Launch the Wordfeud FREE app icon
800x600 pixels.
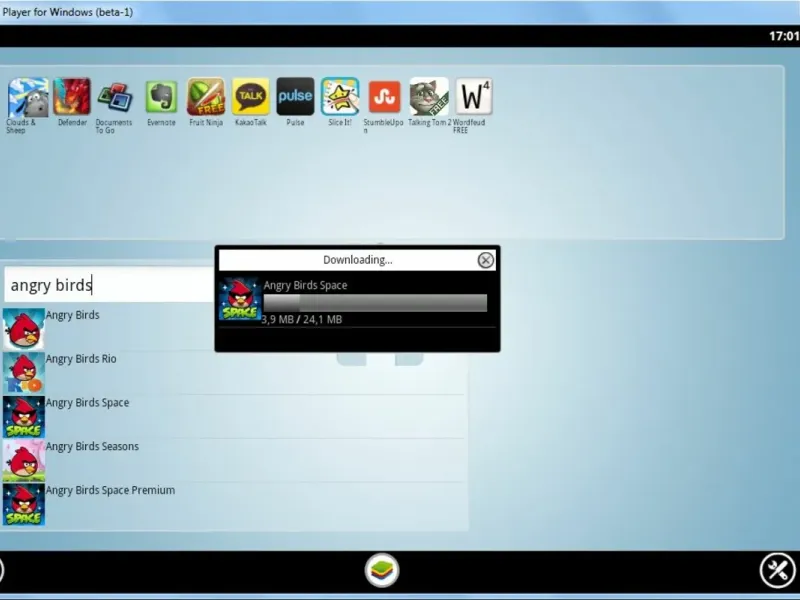[x=473, y=96]
